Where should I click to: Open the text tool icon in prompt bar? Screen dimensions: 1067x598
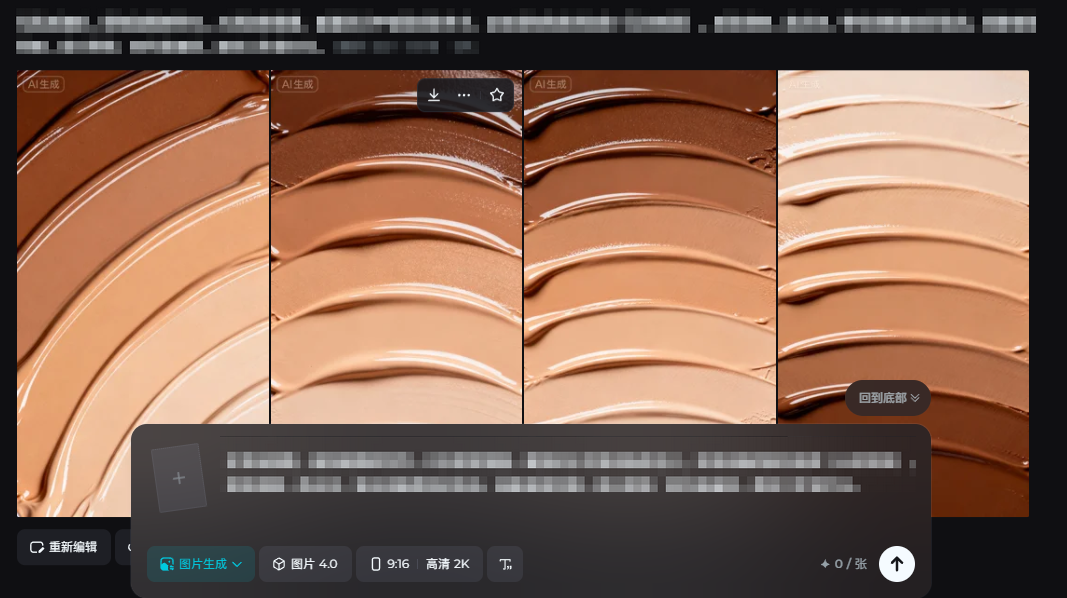[505, 564]
